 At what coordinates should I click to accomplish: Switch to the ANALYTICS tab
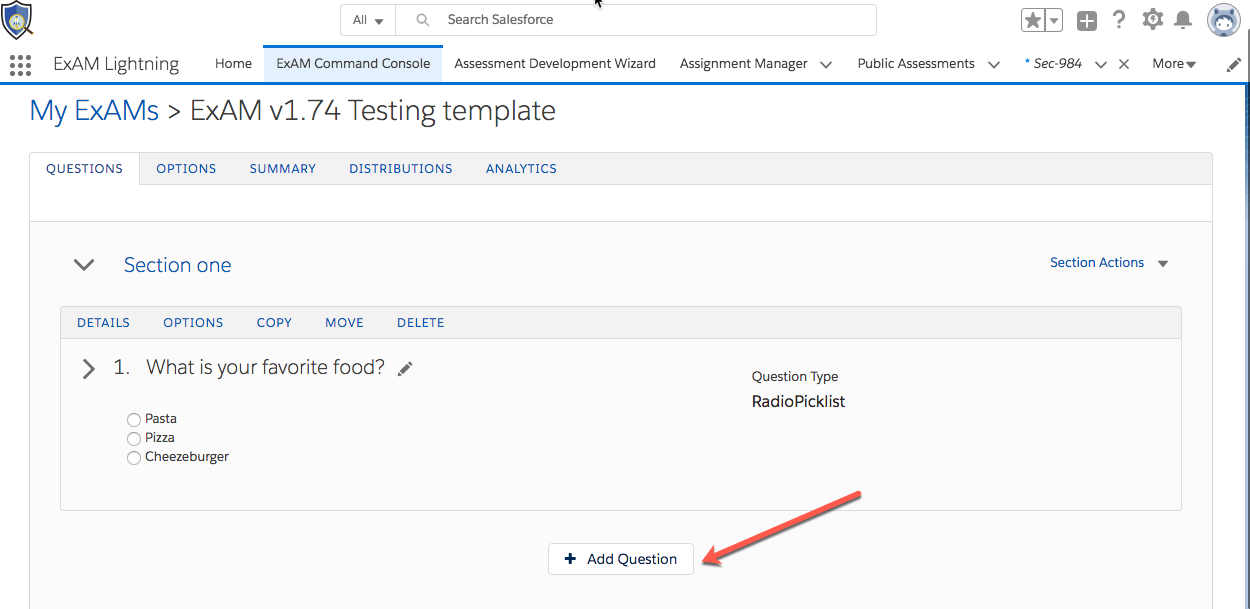point(521,169)
